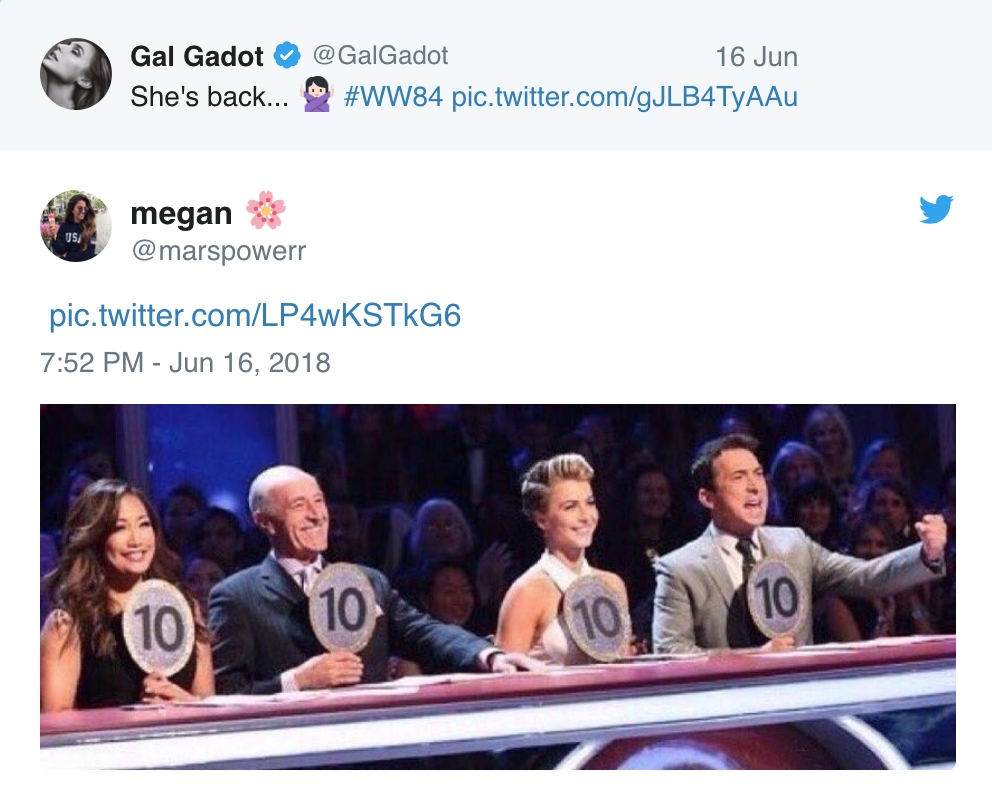
Task: Click the "She's back..." tweet text
Action: pos(211,98)
